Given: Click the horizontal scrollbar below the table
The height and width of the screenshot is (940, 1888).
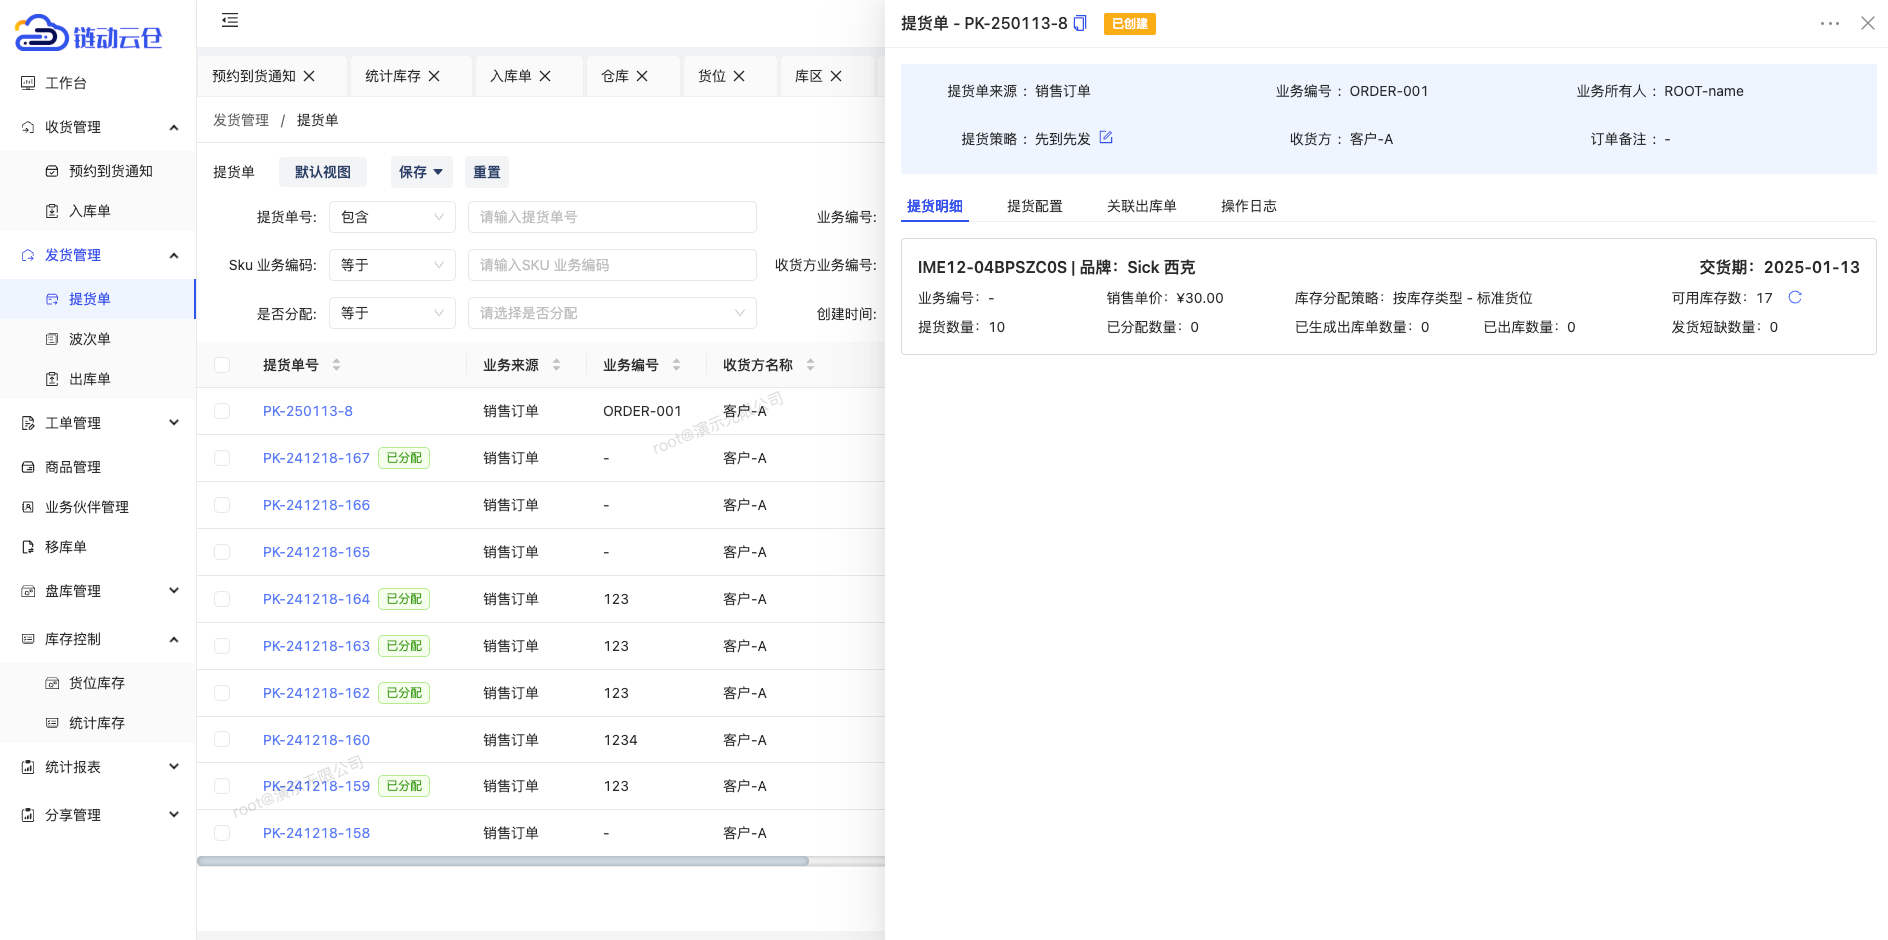Looking at the screenshot, I should click(x=502, y=861).
